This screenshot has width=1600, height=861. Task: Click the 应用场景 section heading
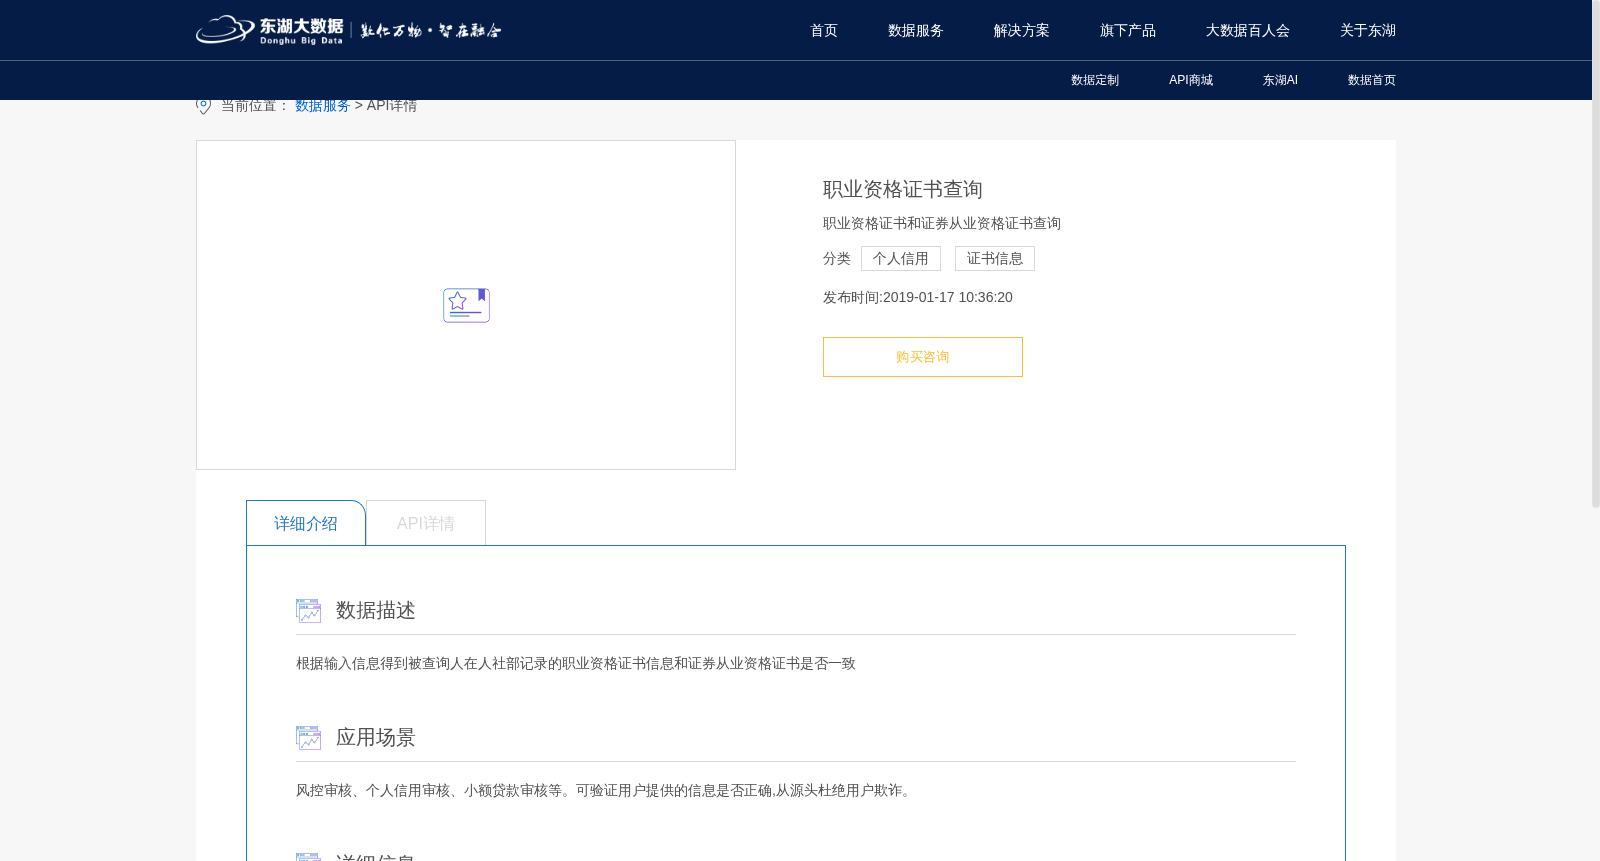[376, 737]
